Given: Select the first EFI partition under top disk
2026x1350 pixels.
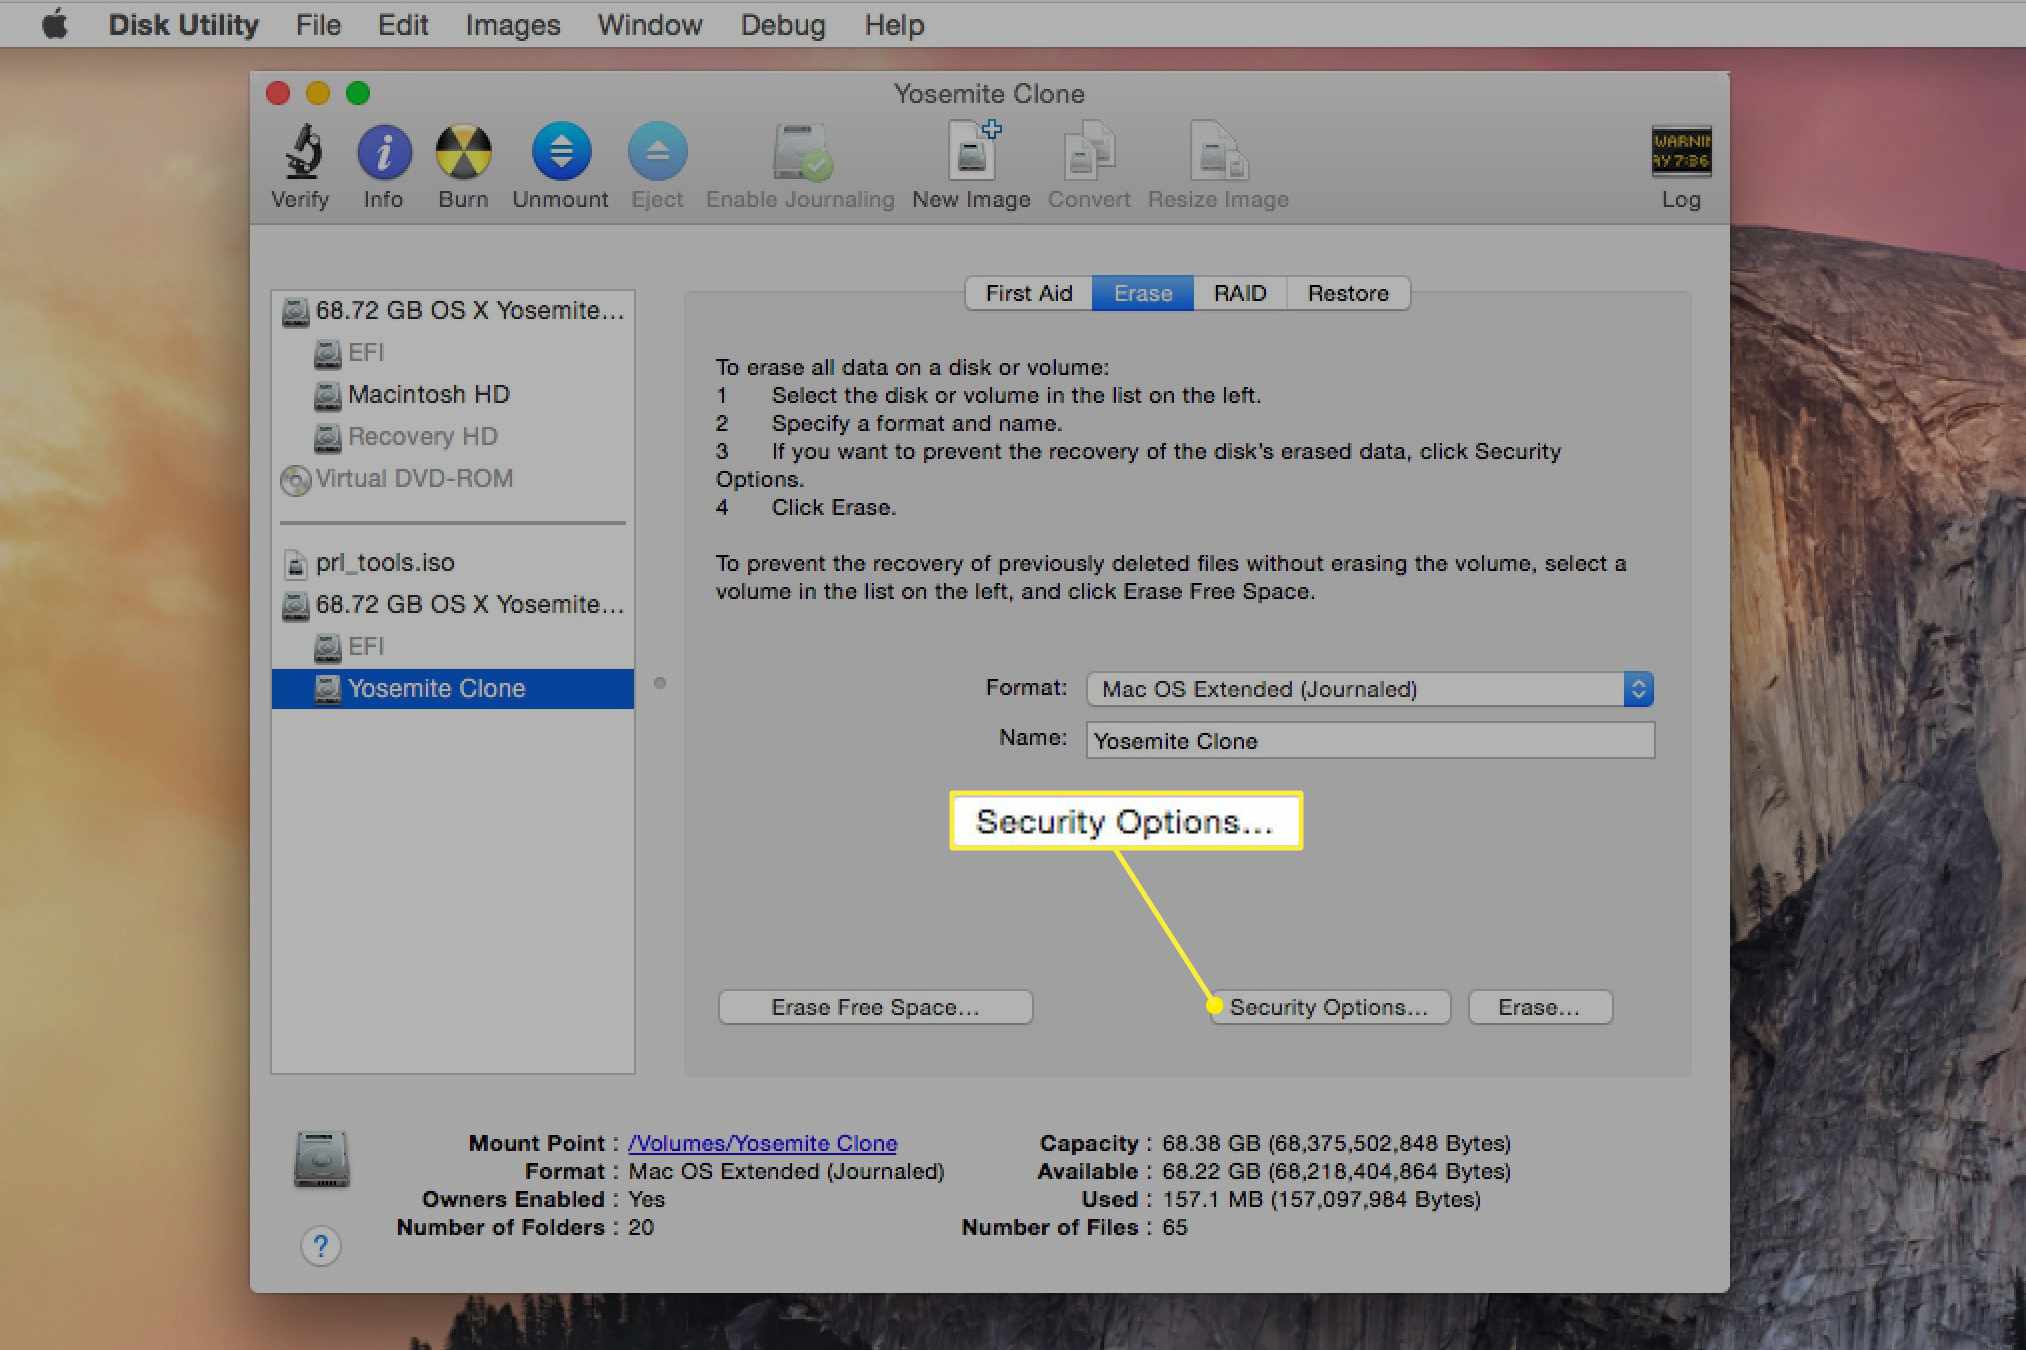Looking at the screenshot, I should click(453, 353).
